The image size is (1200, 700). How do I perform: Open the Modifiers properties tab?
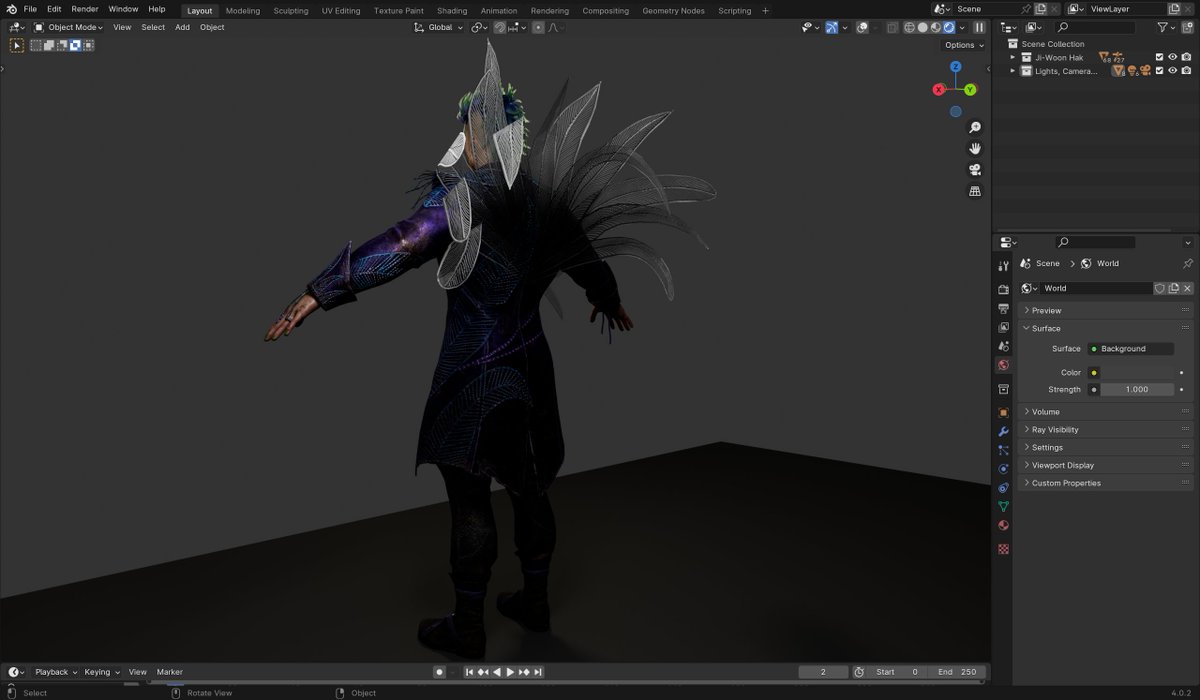pyautogui.click(x=1003, y=431)
